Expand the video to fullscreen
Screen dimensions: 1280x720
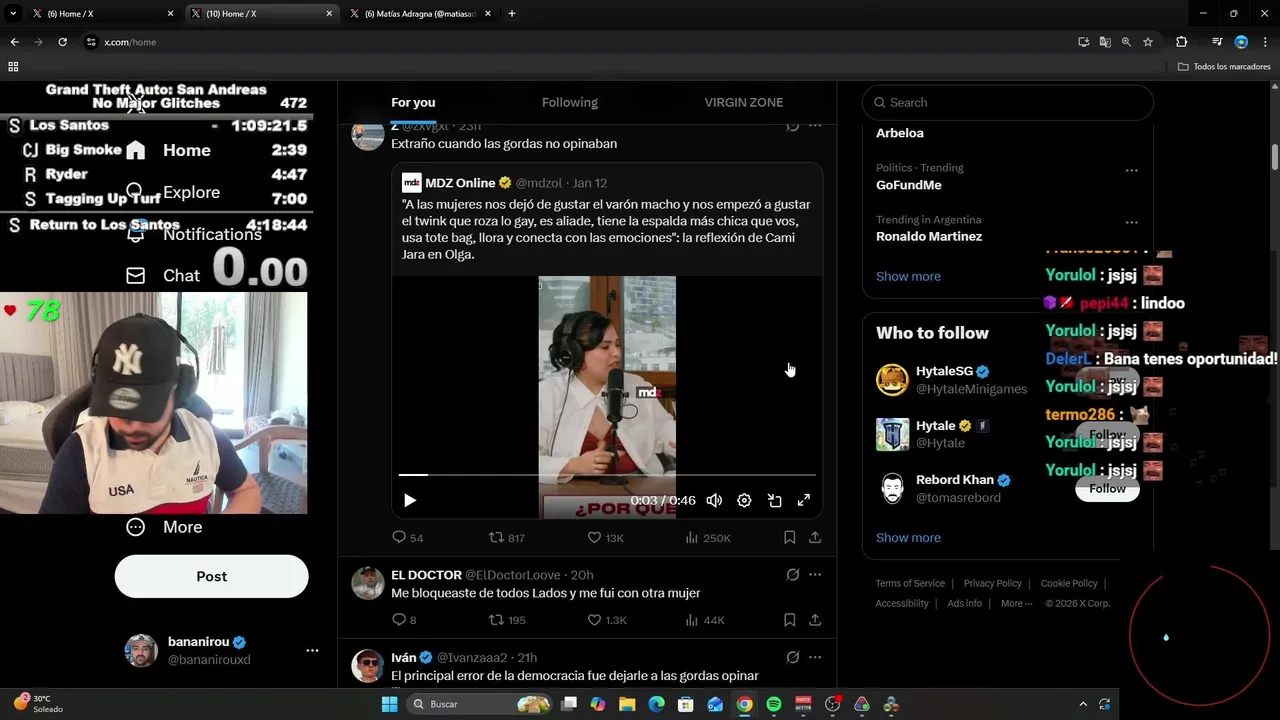pos(803,500)
